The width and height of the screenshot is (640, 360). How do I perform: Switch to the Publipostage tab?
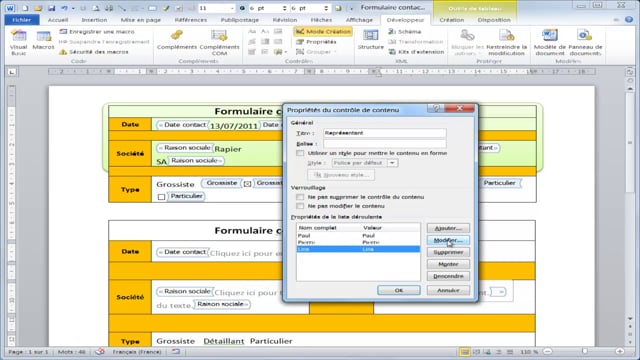pos(240,20)
